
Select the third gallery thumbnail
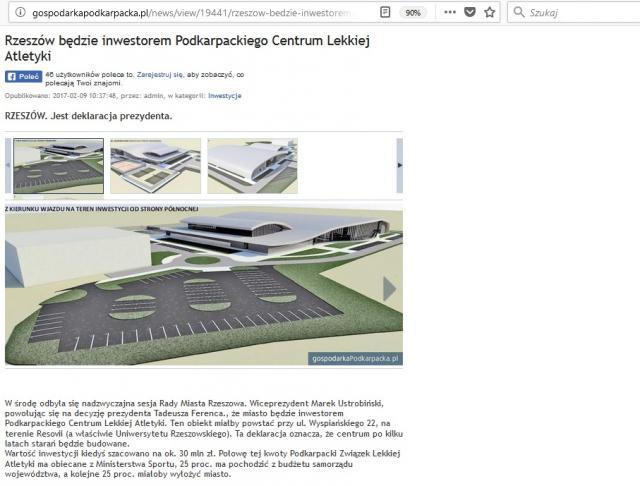tap(252, 165)
